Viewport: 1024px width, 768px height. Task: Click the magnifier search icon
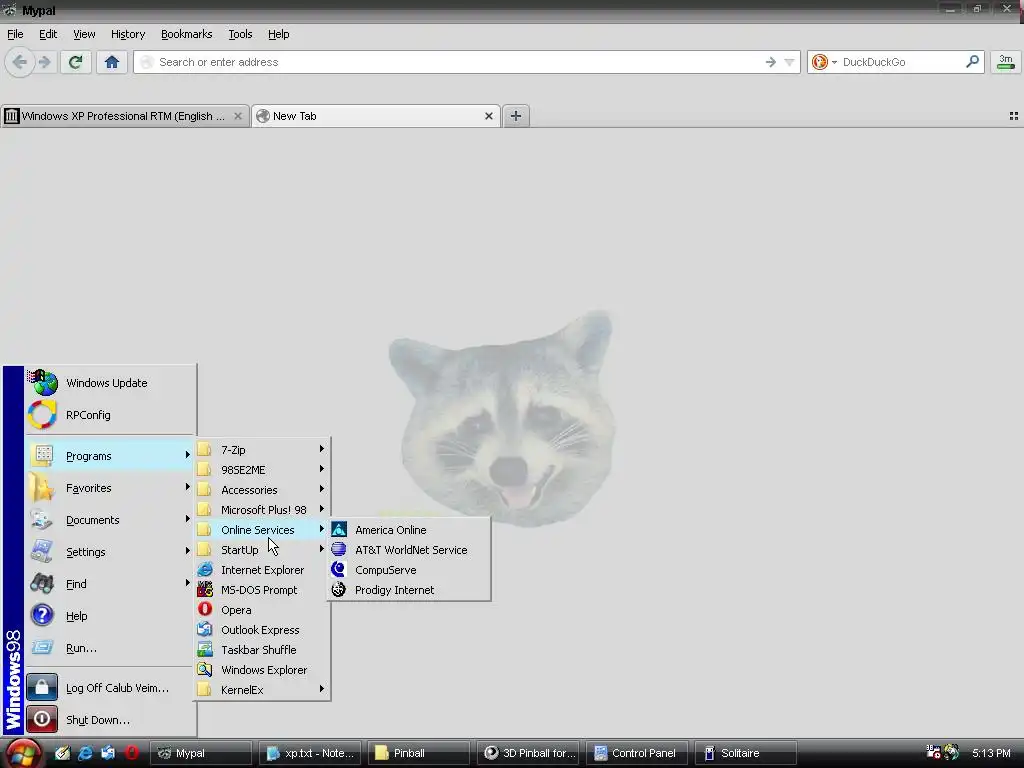coord(972,62)
